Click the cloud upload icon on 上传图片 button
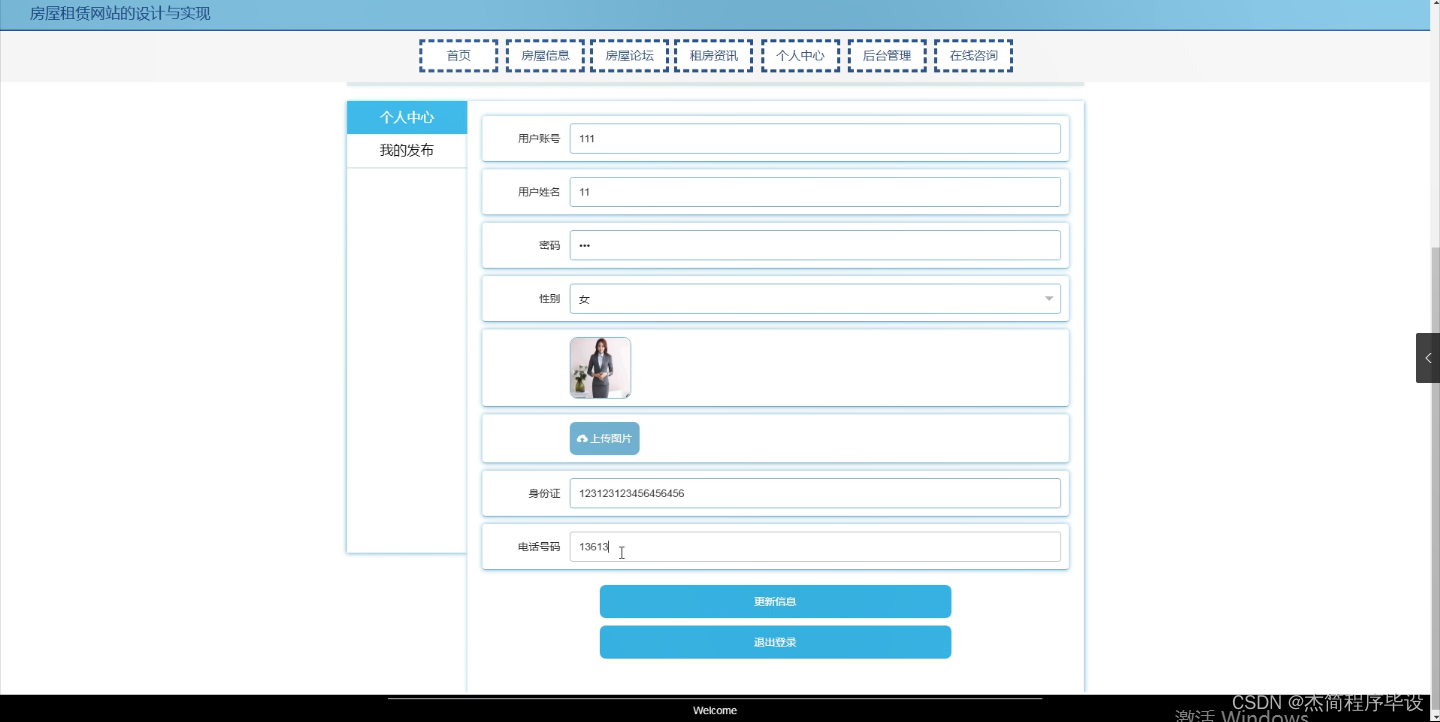The width and height of the screenshot is (1440, 722). click(582, 438)
